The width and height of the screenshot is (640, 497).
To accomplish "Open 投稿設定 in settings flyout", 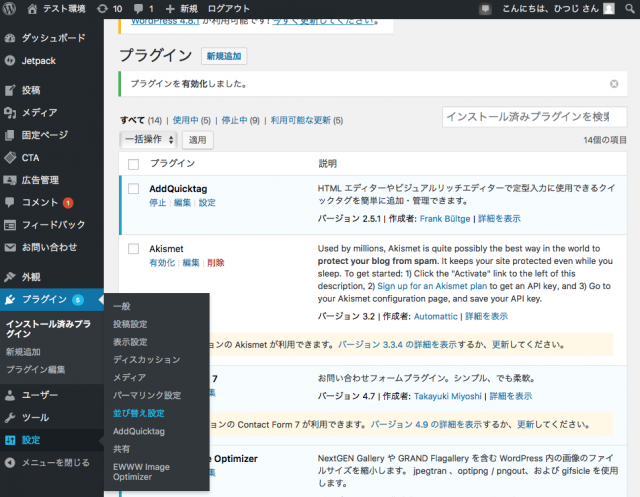I will tap(130, 324).
